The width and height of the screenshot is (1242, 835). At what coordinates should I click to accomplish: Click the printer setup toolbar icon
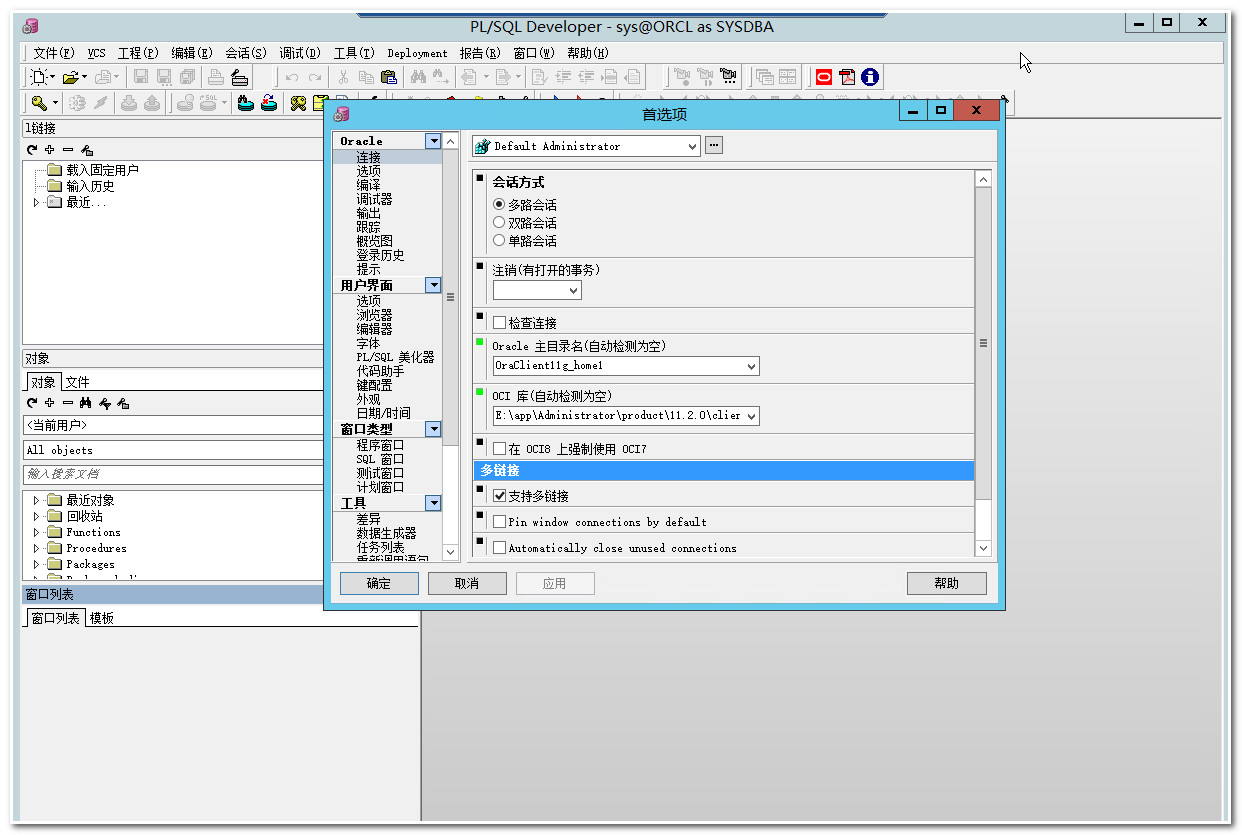tap(240, 77)
